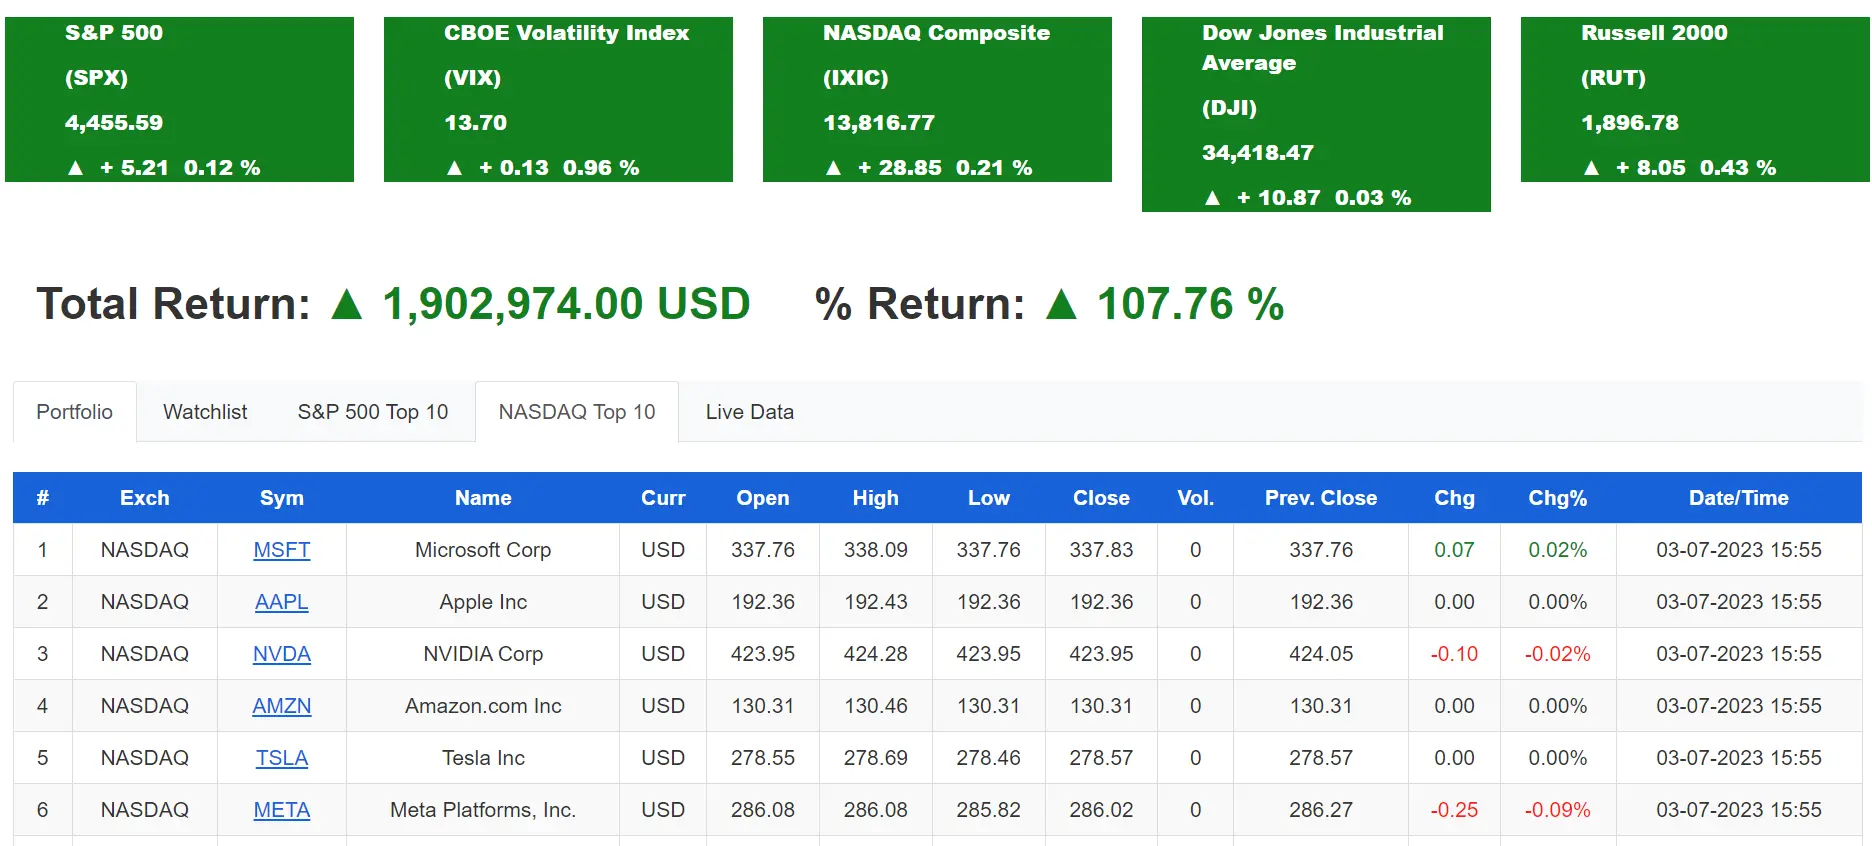Click the up triangle in S&P 500 card
The width and height of the screenshot is (1872, 846).
(x=75, y=168)
